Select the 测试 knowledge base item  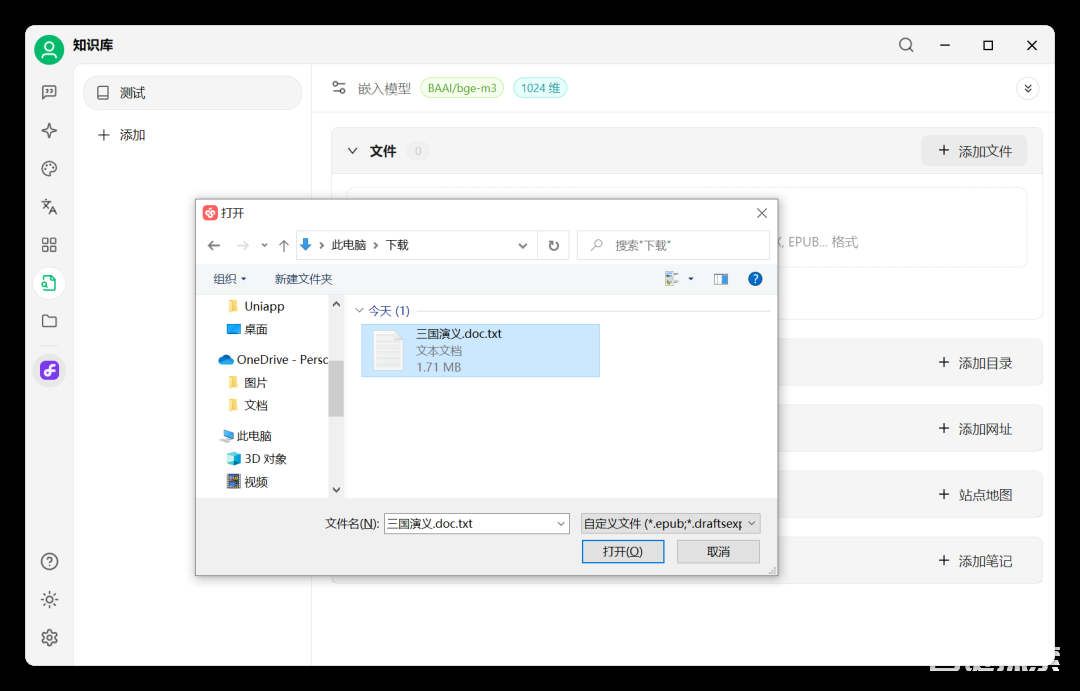coord(192,93)
